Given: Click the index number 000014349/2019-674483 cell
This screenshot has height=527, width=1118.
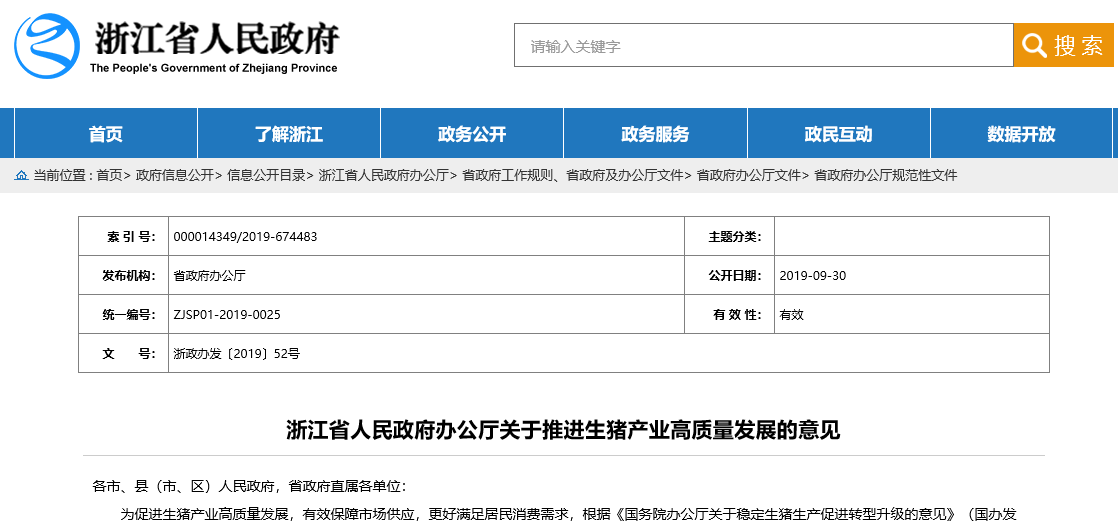Looking at the screenshot, I should tap(246, 237).
